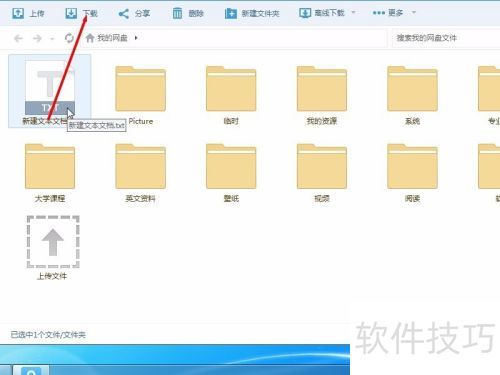Open the 更多 more options menu
The width and height of the screenshot is (500, 375).
[394, 13]
